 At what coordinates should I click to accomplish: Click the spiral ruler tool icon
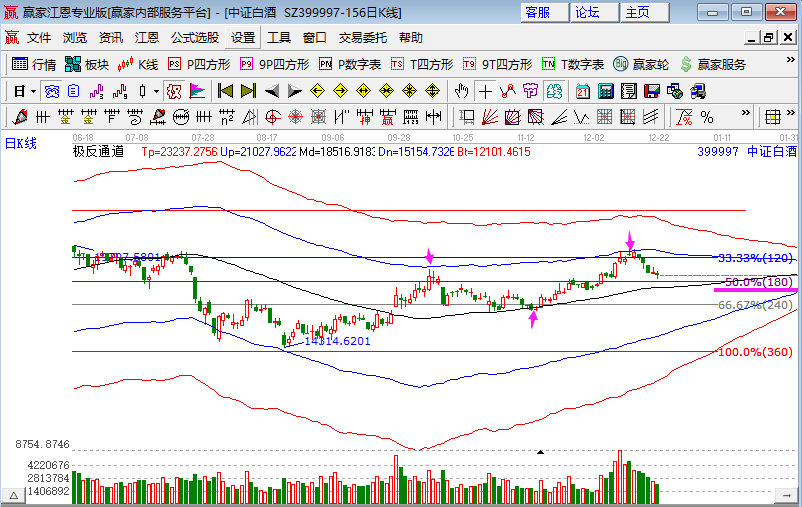[135, 118]
